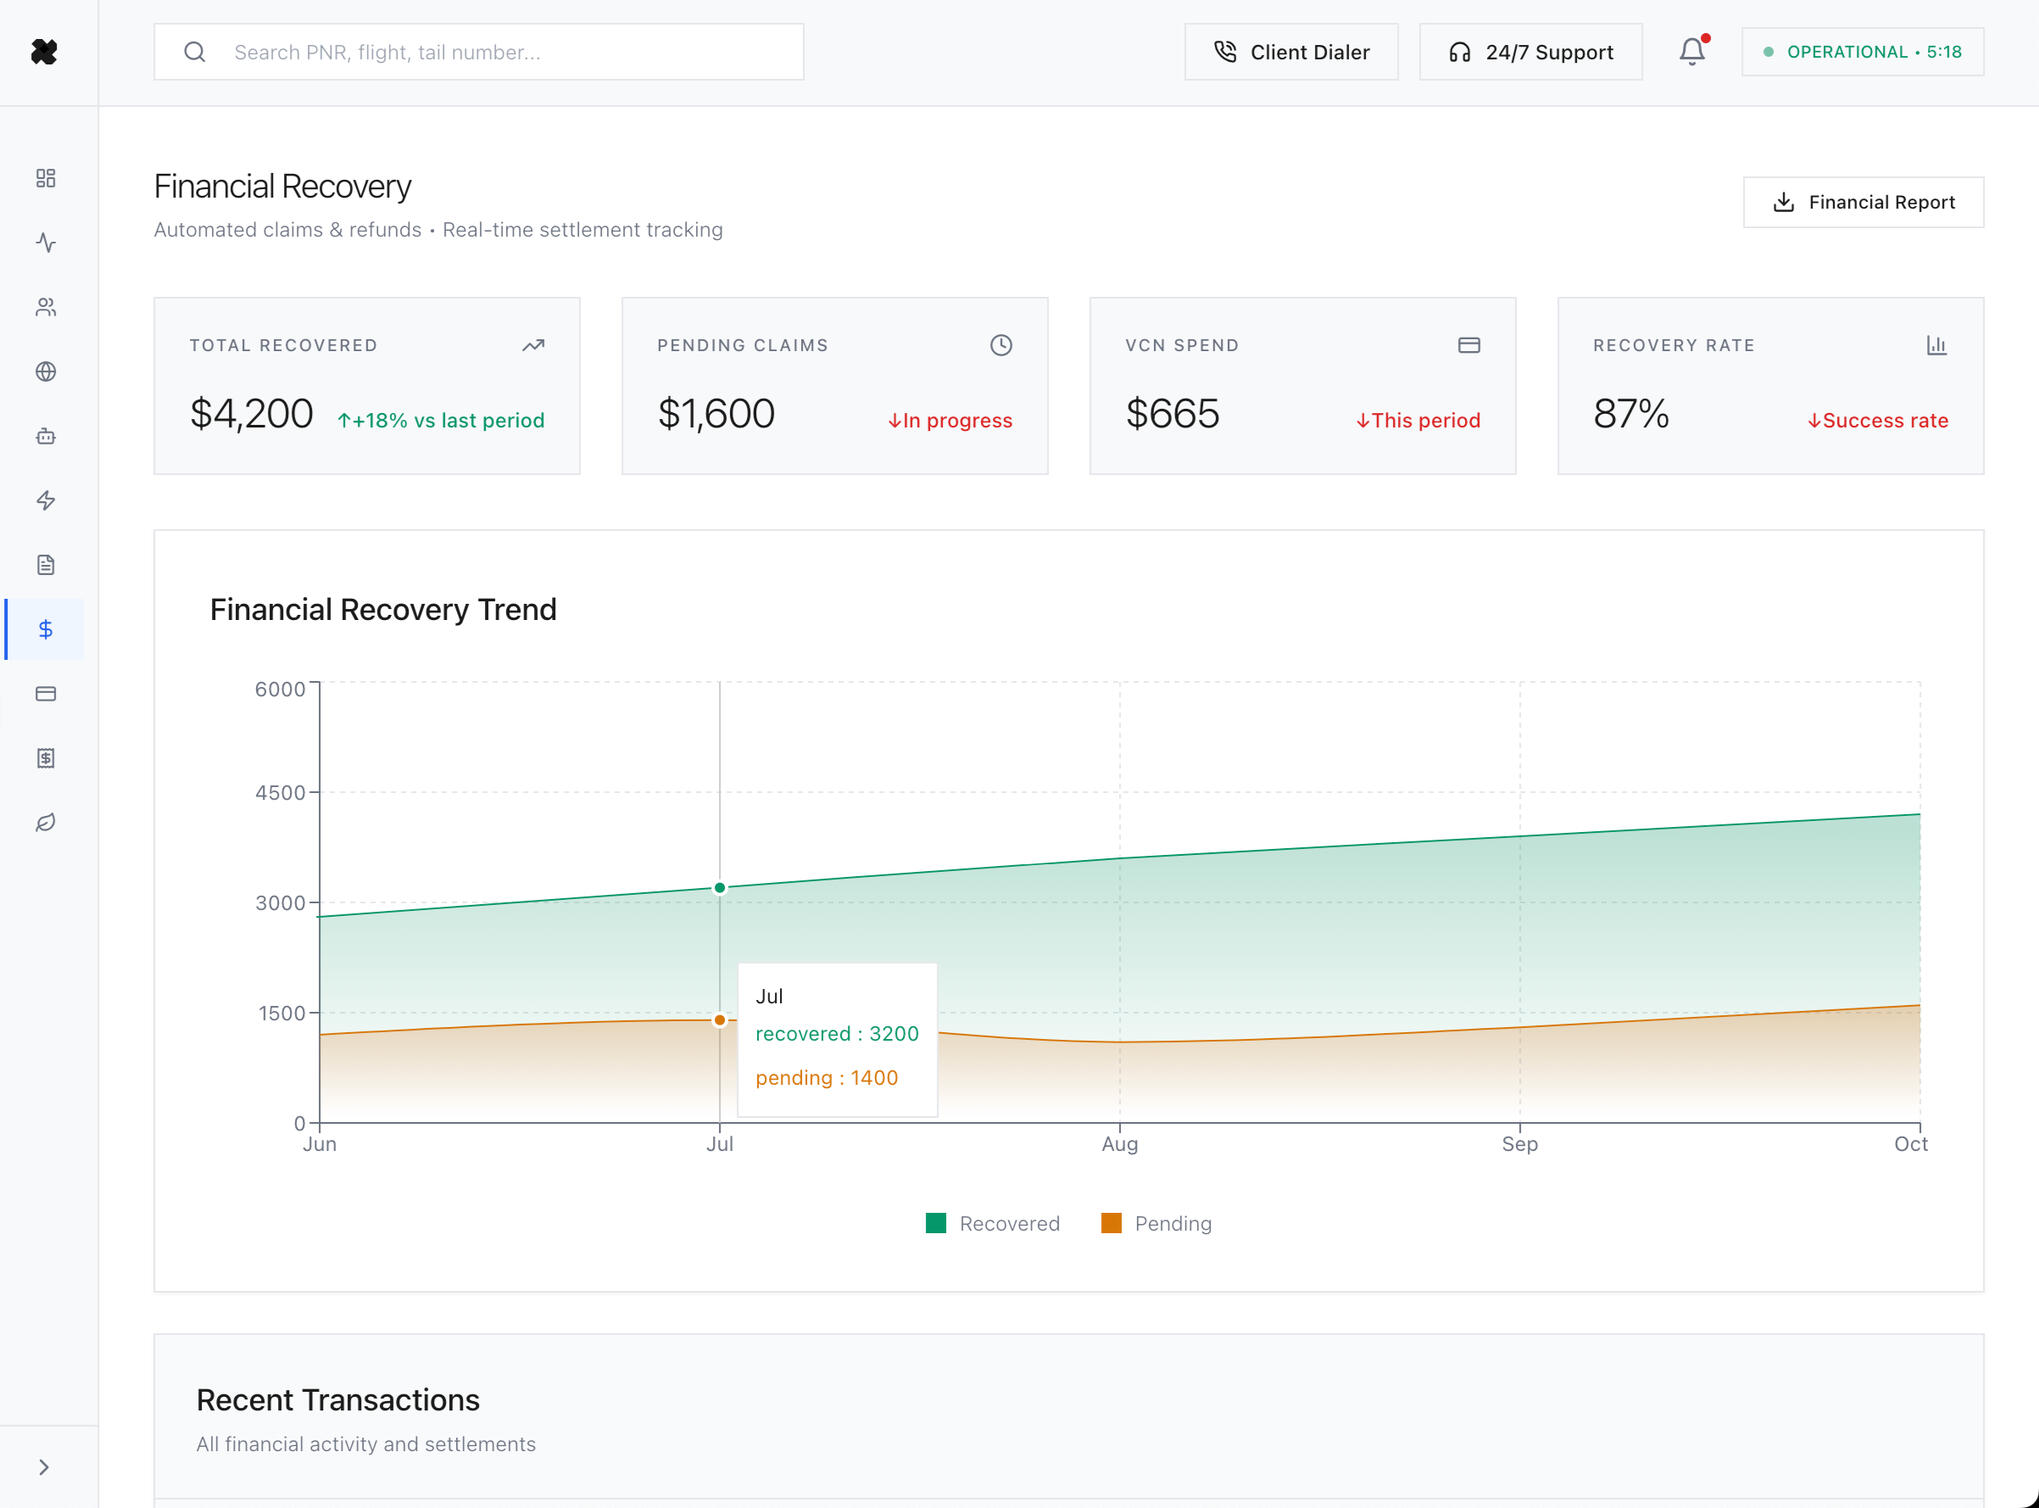Open the notifications bell
This screenshot has height=1508, width=2039.
click(1691, 52)
